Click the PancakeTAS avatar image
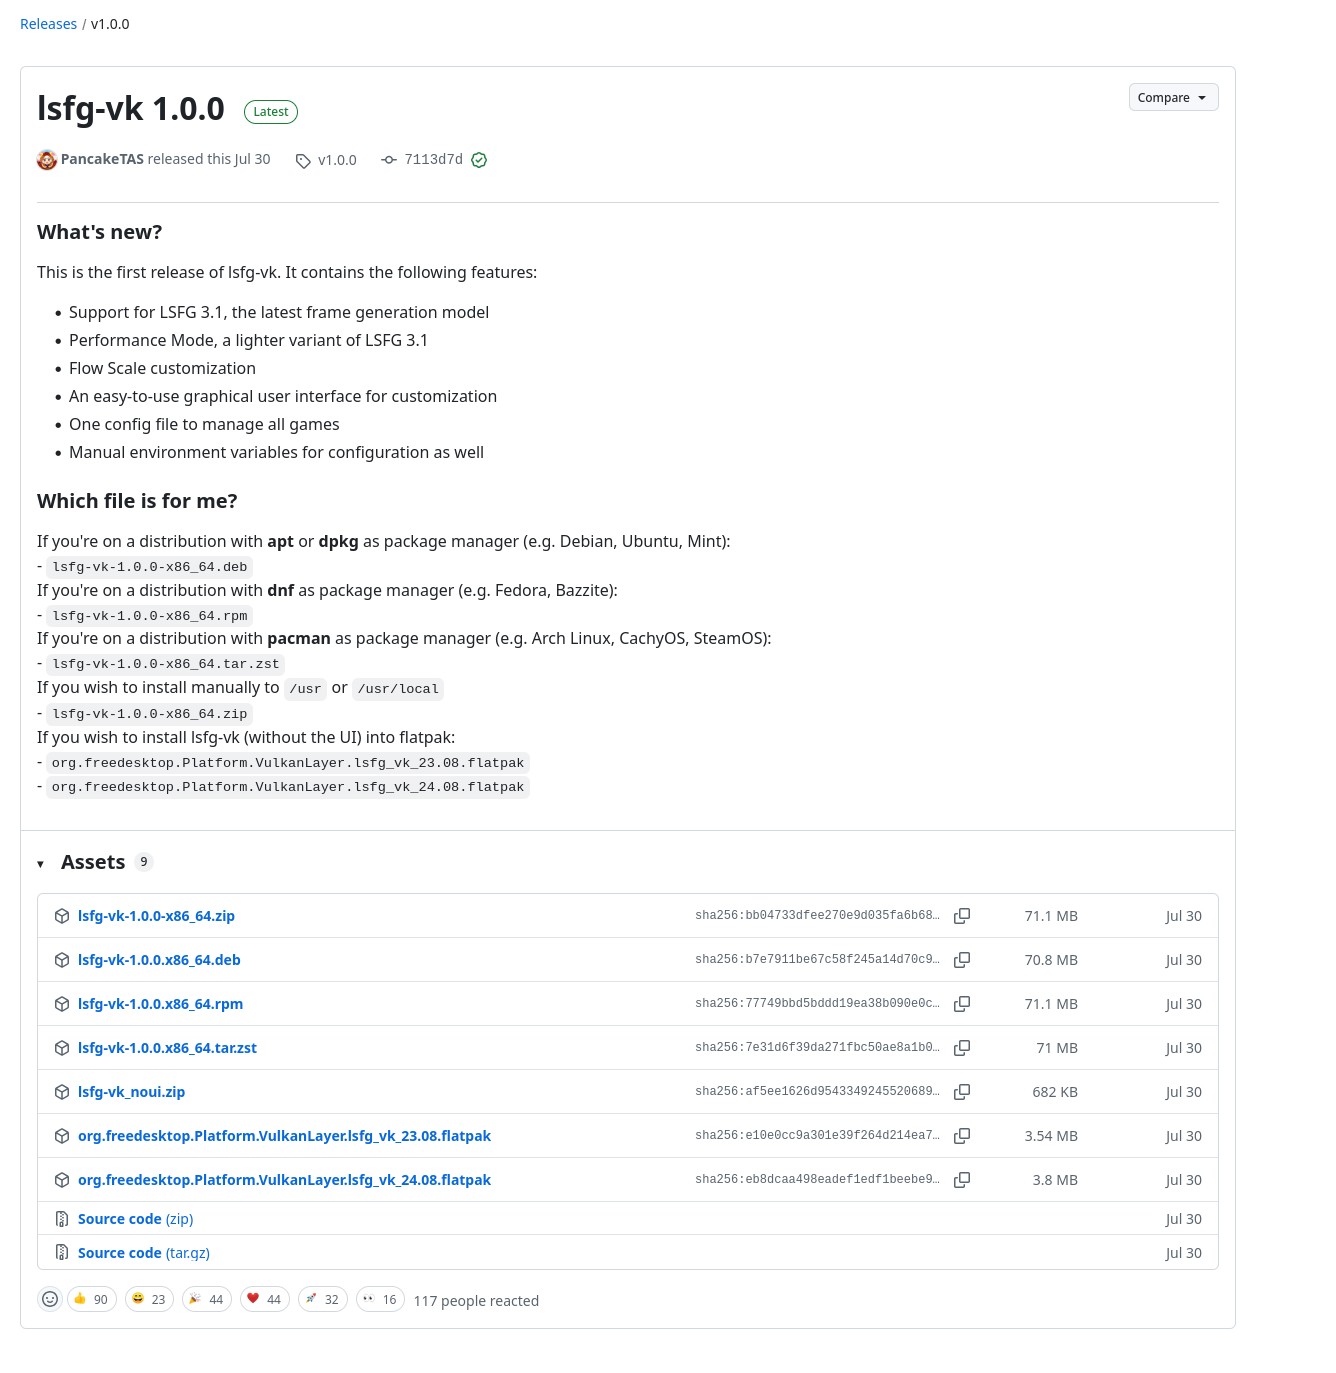Image resolution: width=1336 pixels, height=1373 pixels. click(x=47, y=160)
